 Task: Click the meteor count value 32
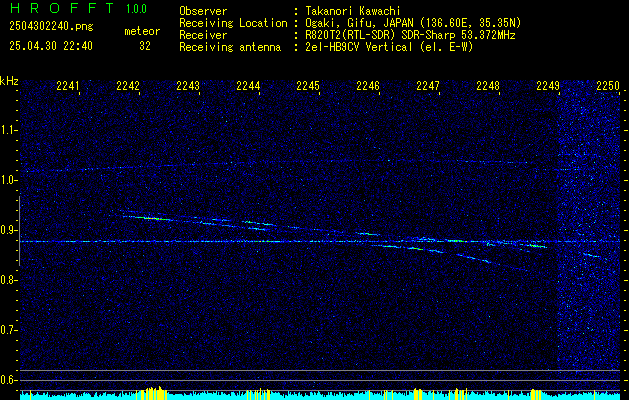click(x=145, y=46)
